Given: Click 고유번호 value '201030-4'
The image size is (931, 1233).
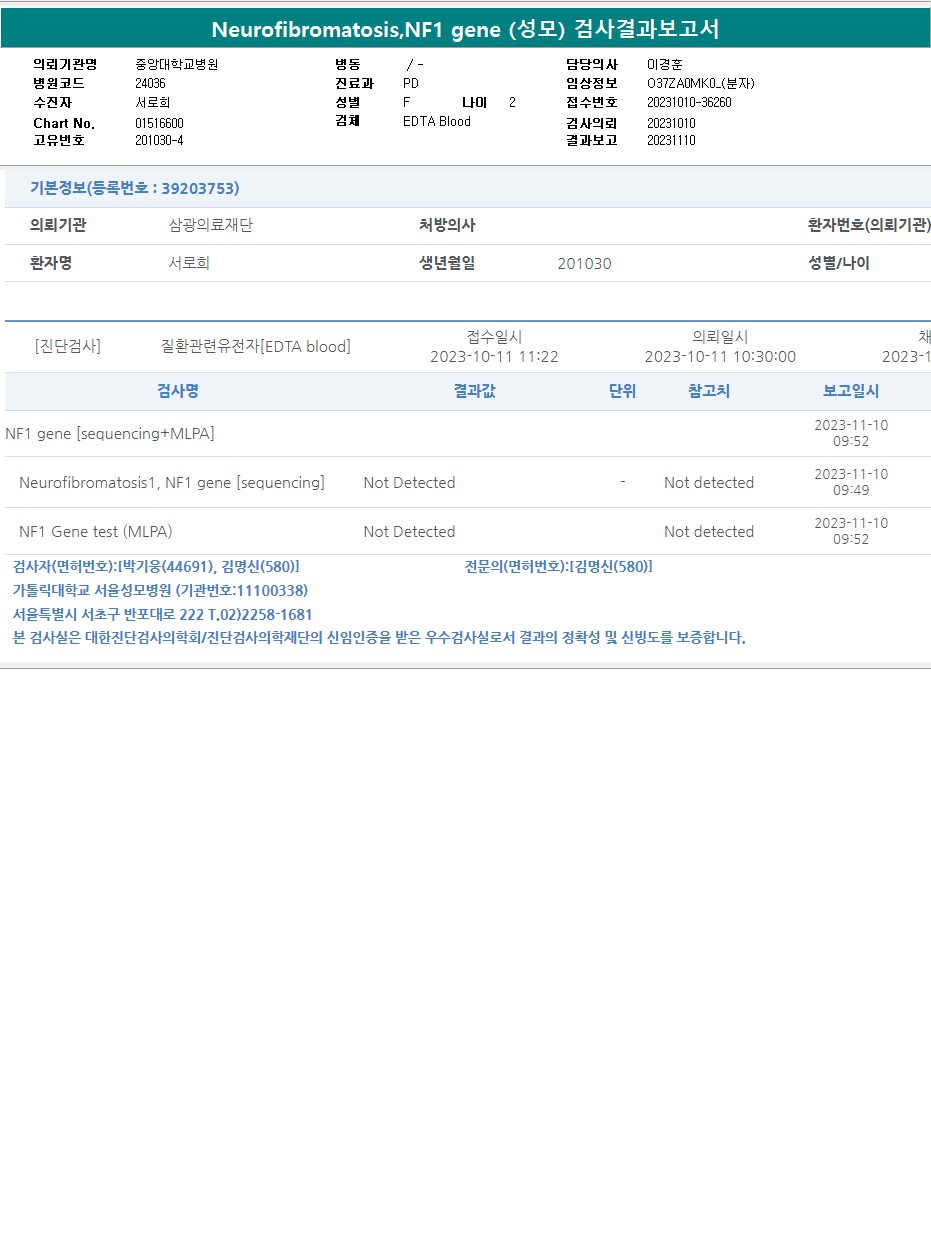Looking at the screenshot, I should point(159,140).
